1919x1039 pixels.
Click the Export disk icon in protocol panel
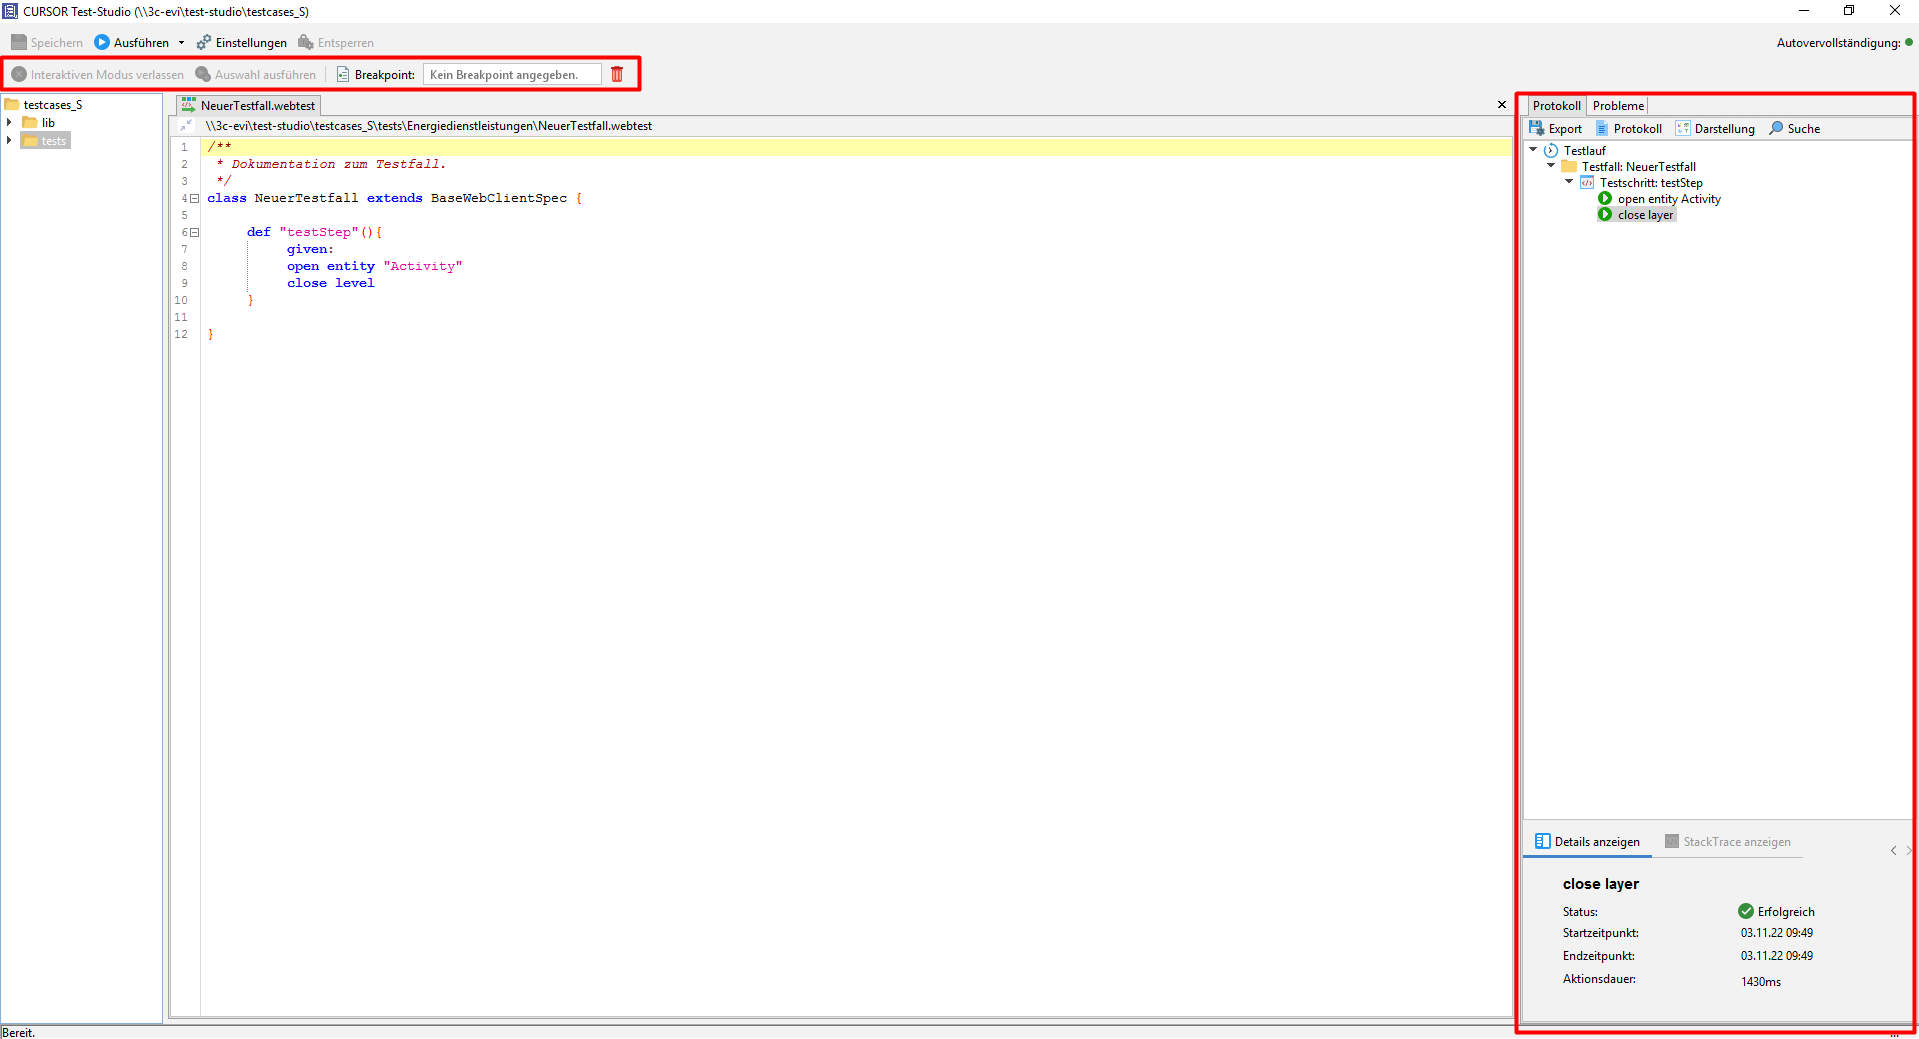coord(1537,128)
